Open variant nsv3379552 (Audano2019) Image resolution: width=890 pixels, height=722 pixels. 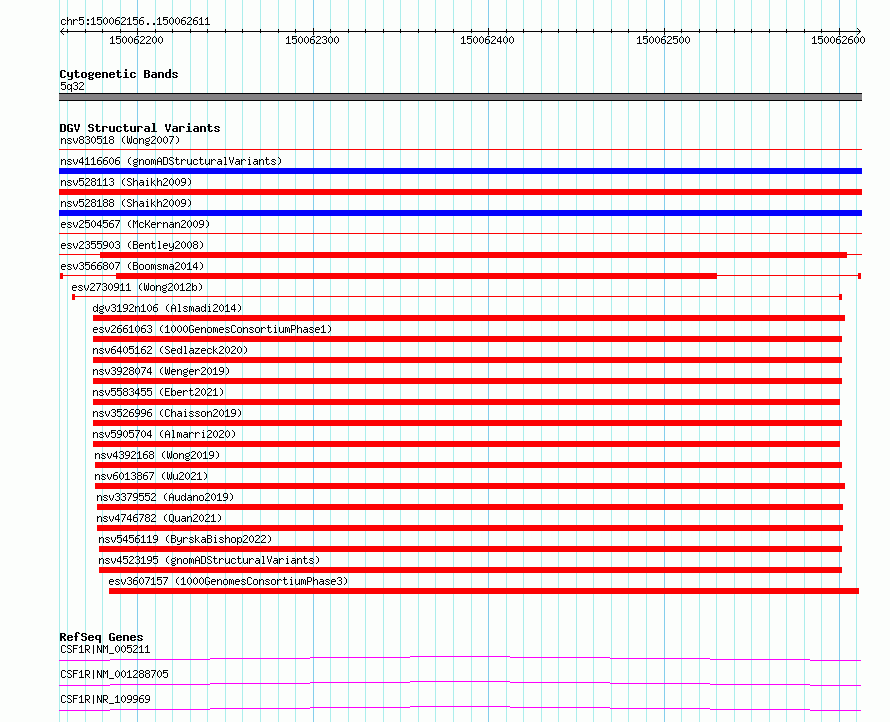tap(165, 497)
